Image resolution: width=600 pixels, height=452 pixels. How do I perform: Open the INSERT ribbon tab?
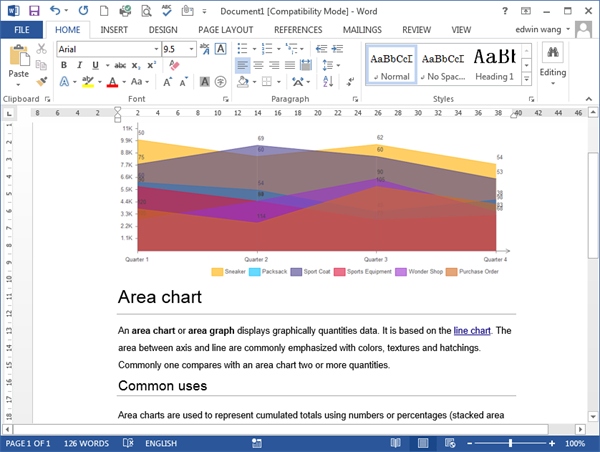pyautogui.click(x=114, y=30)
